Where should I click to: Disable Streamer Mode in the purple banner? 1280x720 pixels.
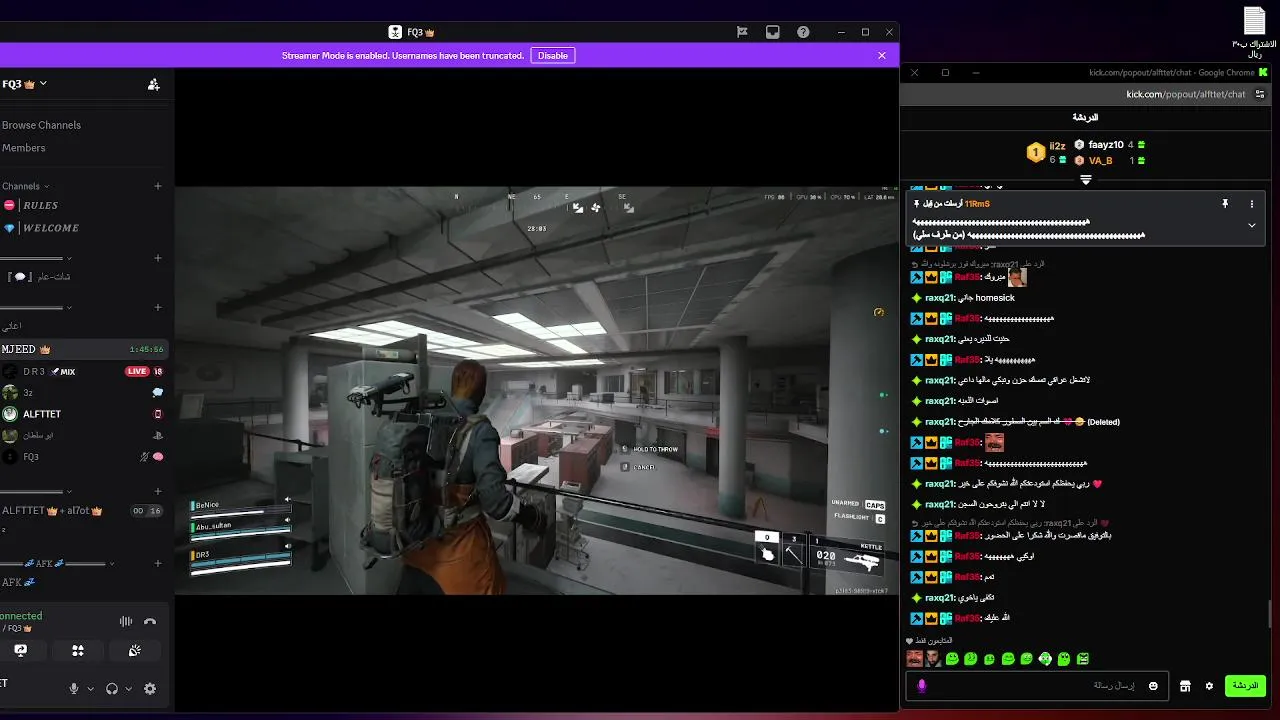click(x=553, y=56)
